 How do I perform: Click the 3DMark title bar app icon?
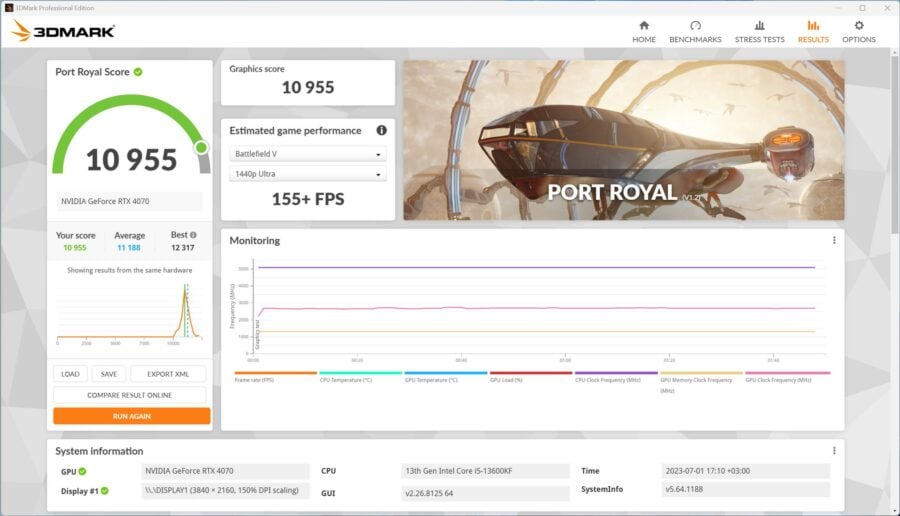click(x=9, y=7)
